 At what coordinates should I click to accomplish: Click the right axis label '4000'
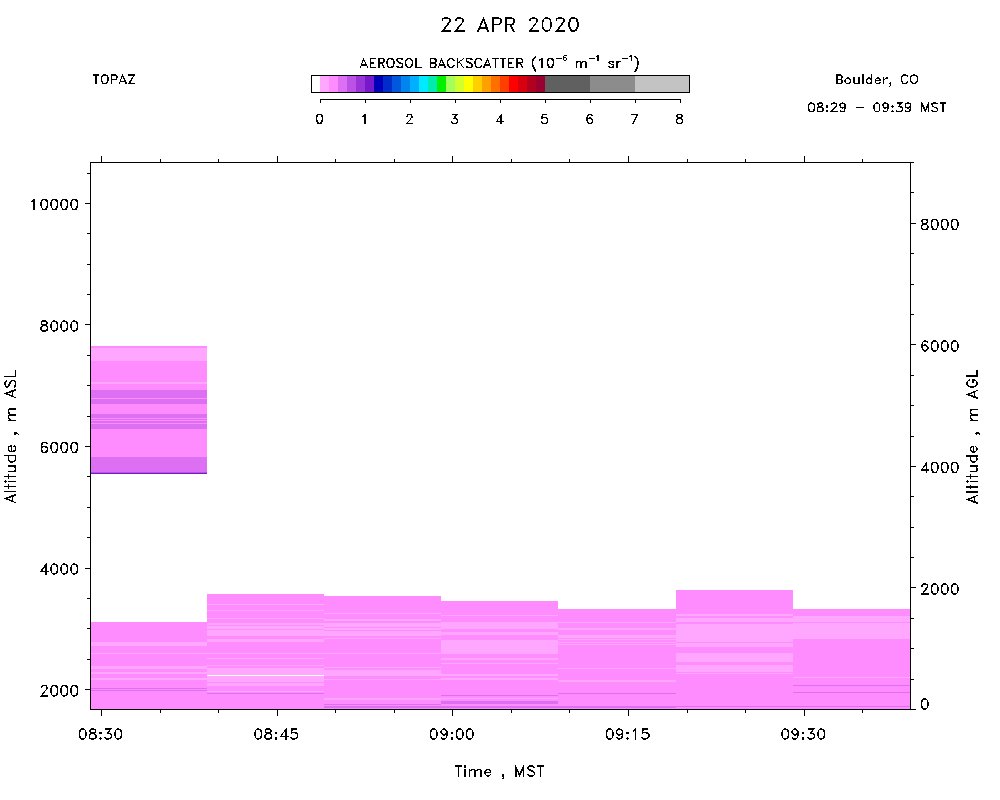[x=939, y=467]
